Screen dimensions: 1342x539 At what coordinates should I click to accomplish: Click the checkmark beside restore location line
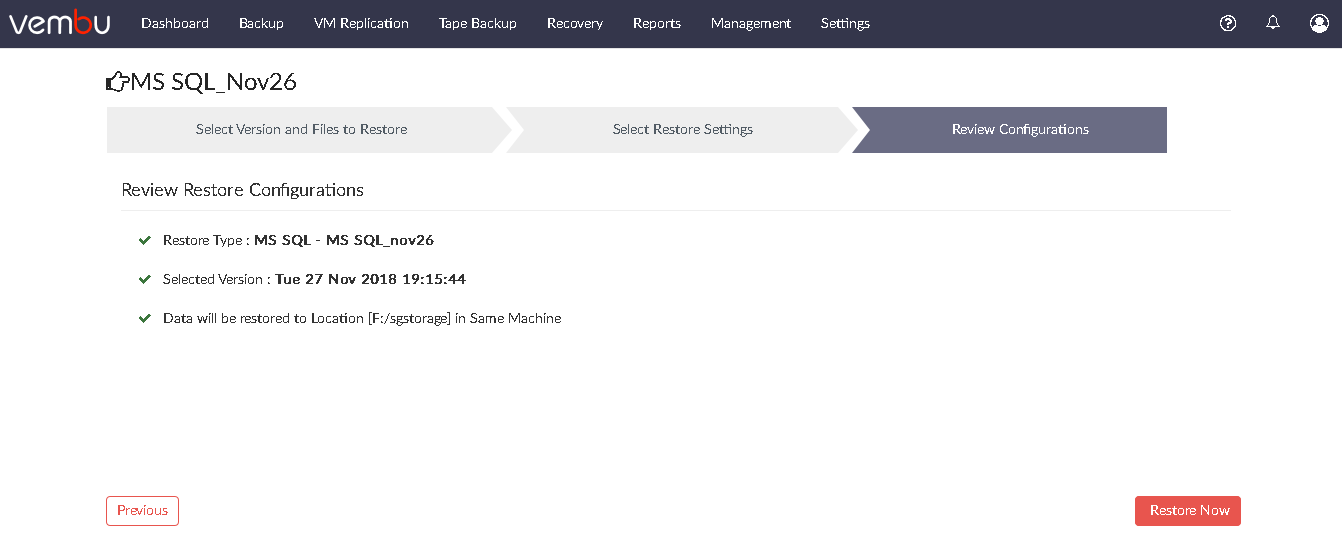pos(145,319)
